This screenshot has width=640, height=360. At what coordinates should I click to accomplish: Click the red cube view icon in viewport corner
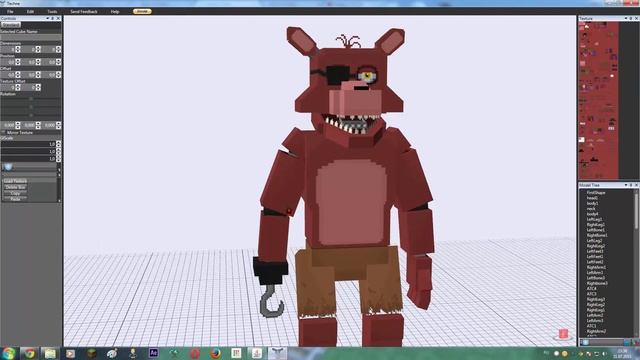563,334
